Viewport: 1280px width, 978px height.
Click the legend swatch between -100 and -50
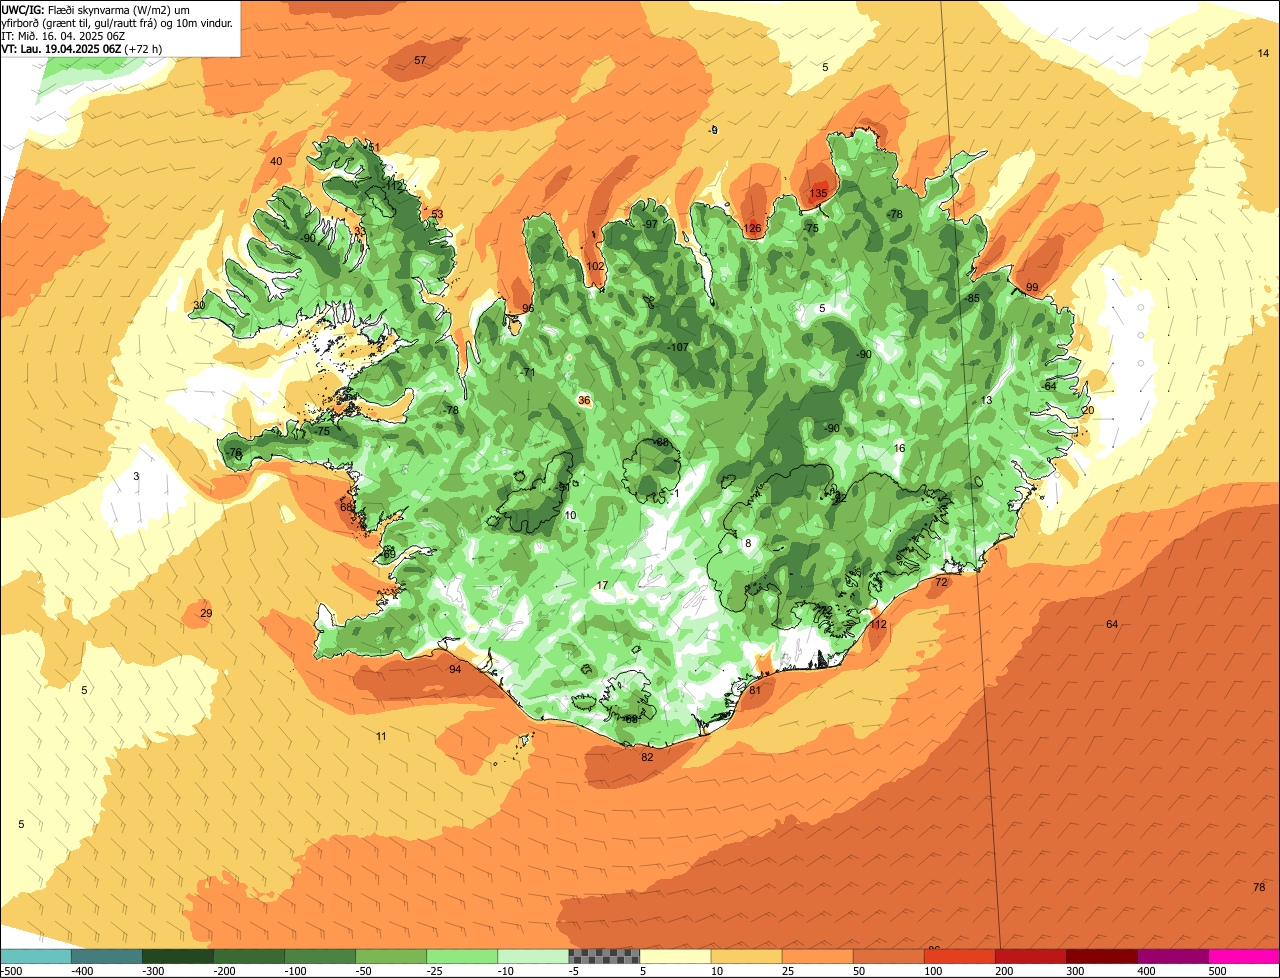coord(320,956)
